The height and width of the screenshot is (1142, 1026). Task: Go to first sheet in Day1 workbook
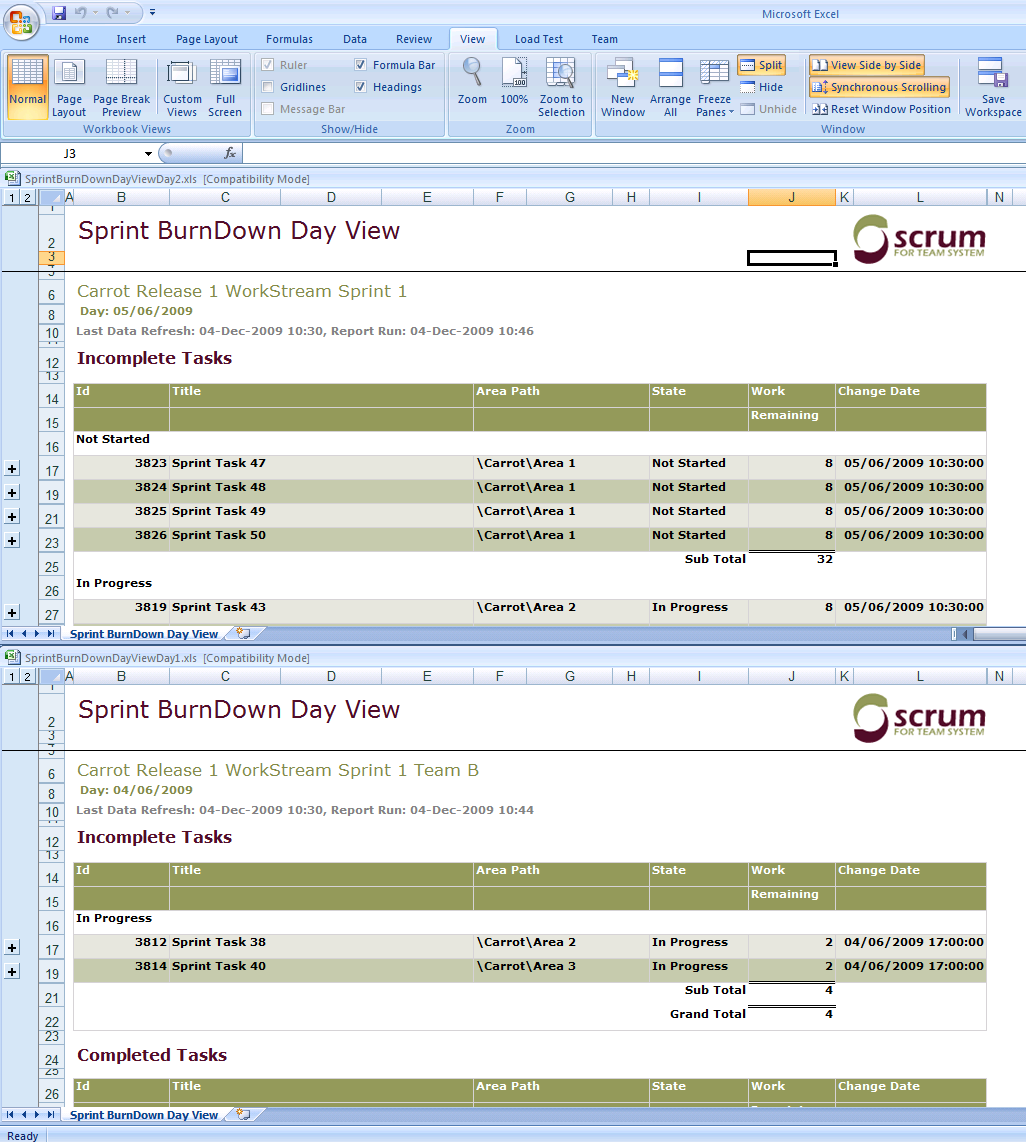pos(10,1114)
